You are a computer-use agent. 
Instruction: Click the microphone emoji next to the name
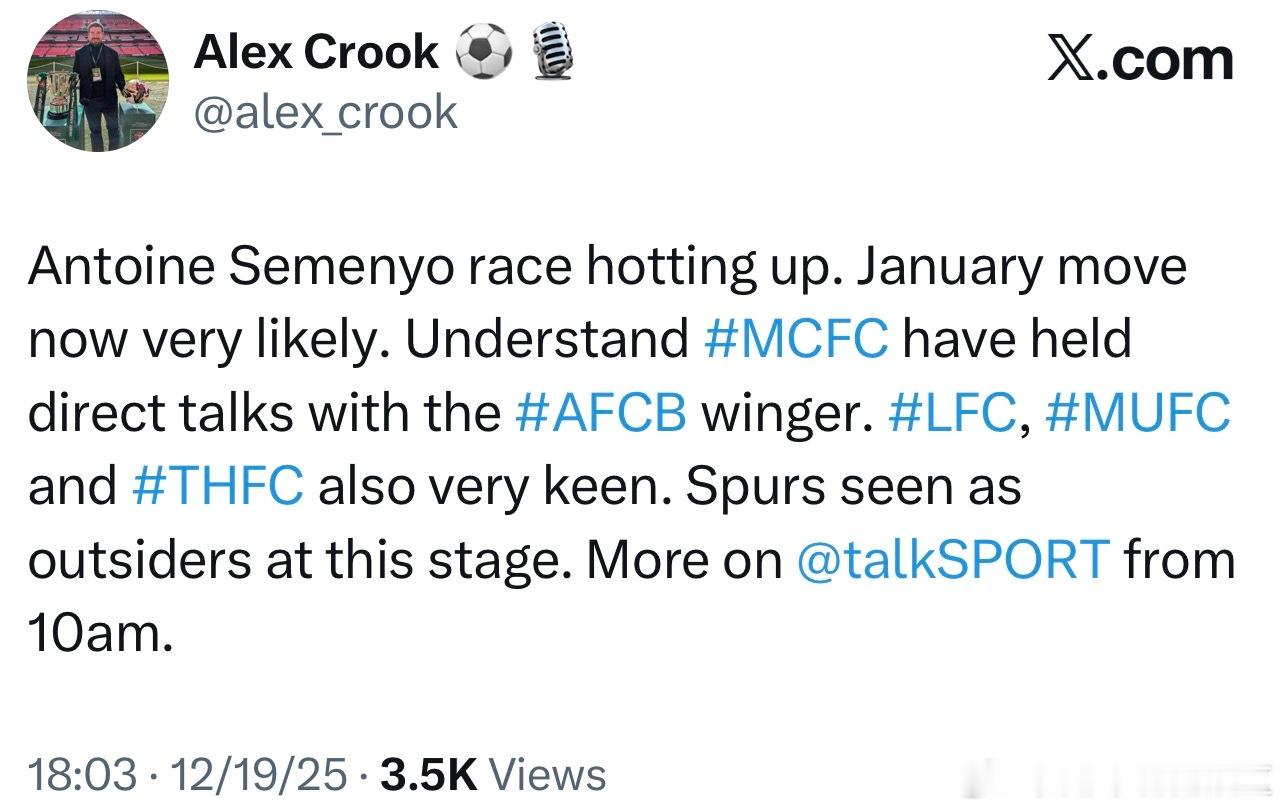(548, 51)
